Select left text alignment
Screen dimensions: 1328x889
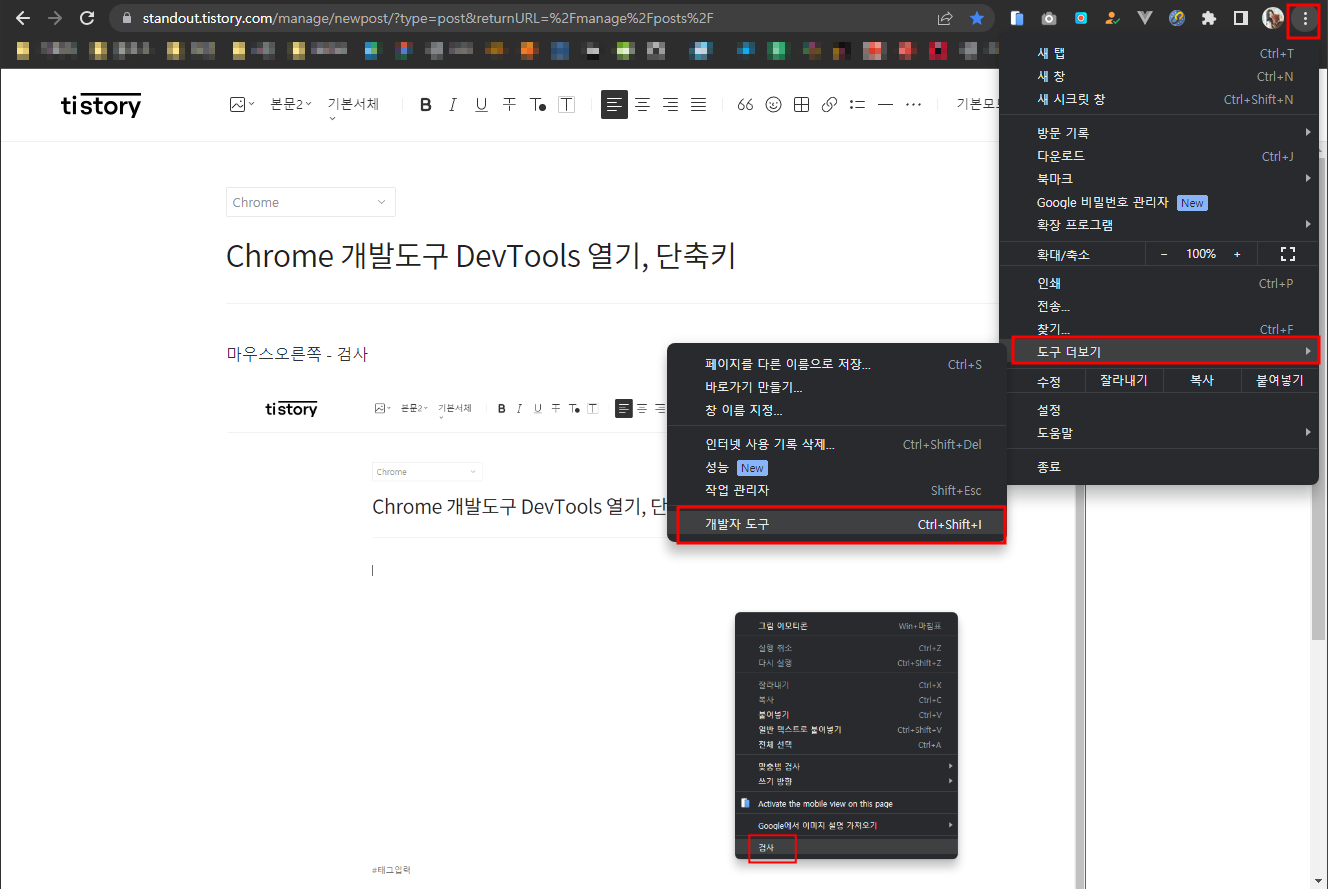pyautogui.click(x=614, y=104)
